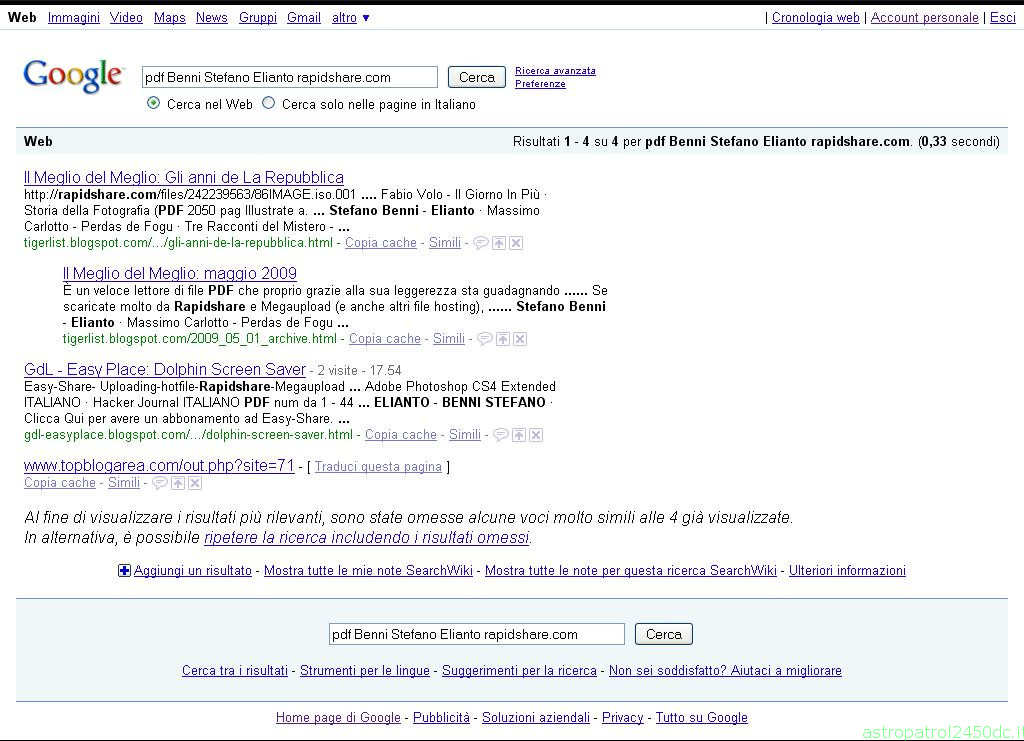Viewport: 1024px width, 741px height.
Task: Remove the topblogarea result with the X icon
Action: 195,483
